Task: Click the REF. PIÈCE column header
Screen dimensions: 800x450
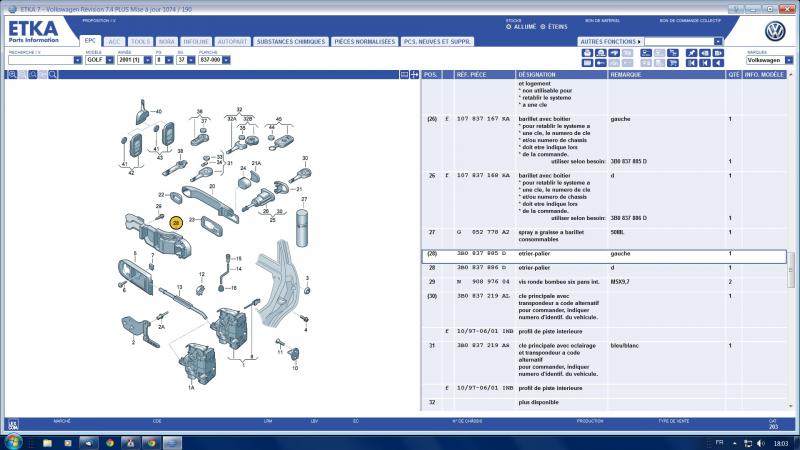Action: [x=484, y=74]
